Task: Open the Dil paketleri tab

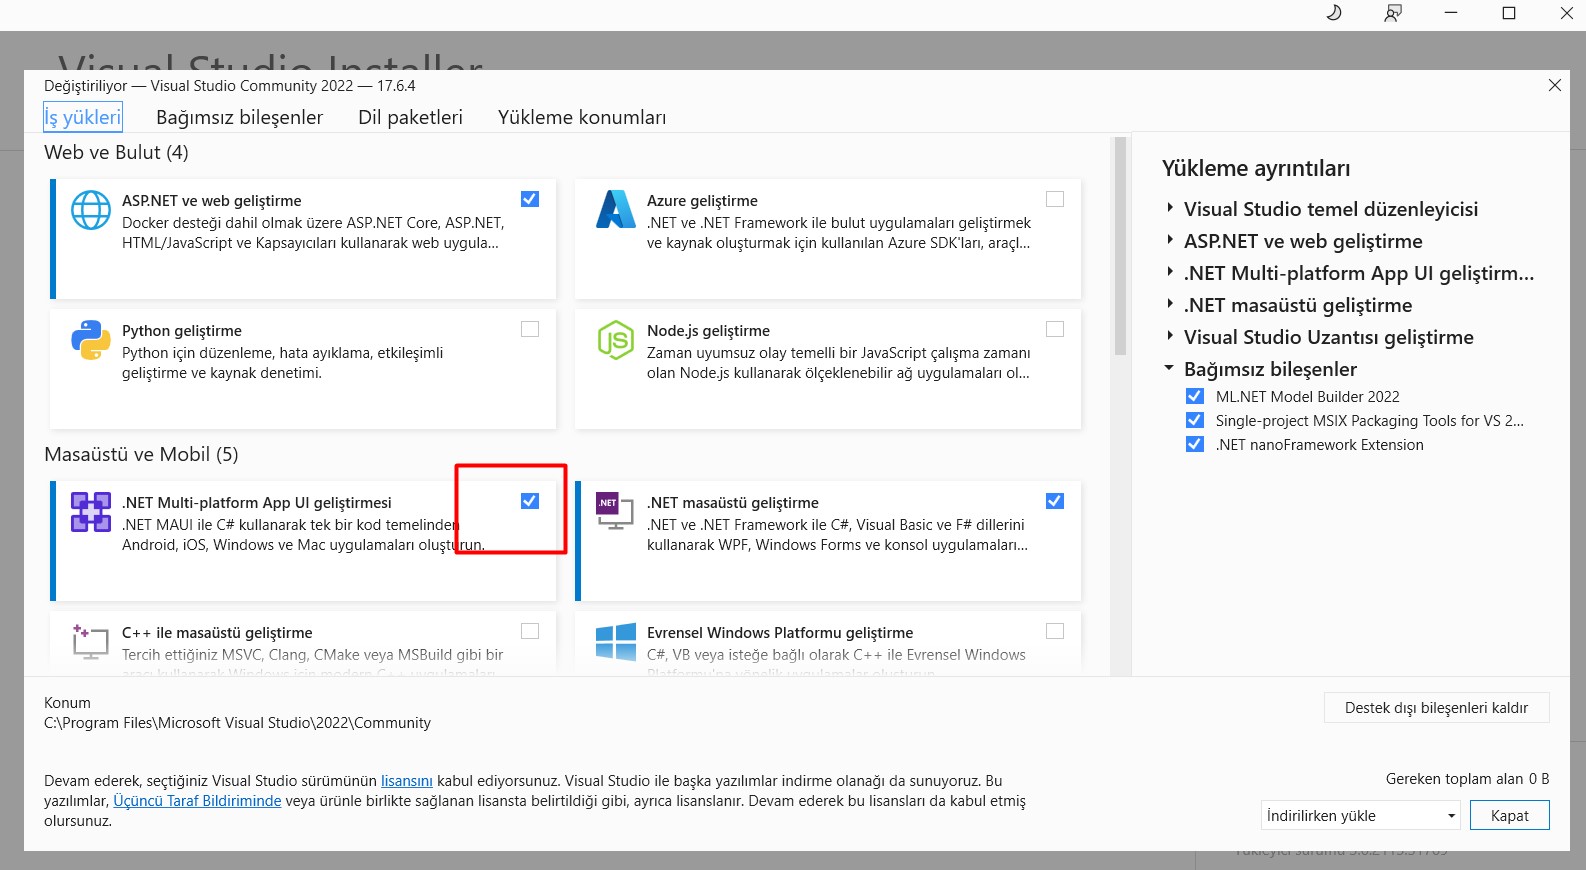Action: [410, 117]
